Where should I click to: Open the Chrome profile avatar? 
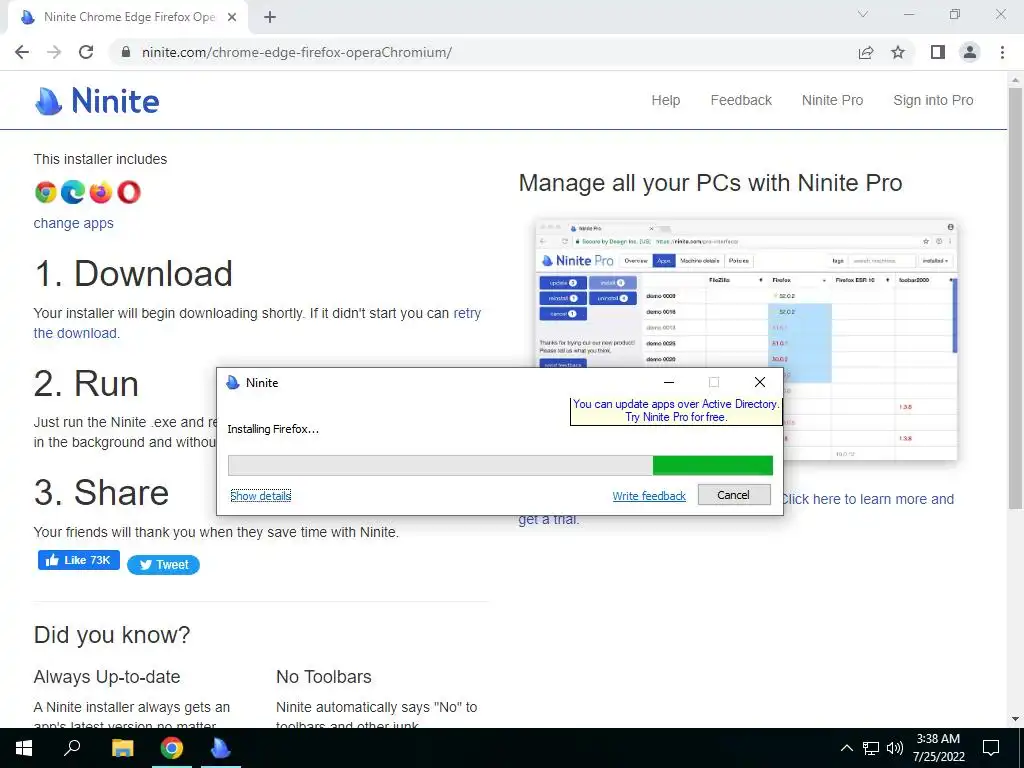970,52
